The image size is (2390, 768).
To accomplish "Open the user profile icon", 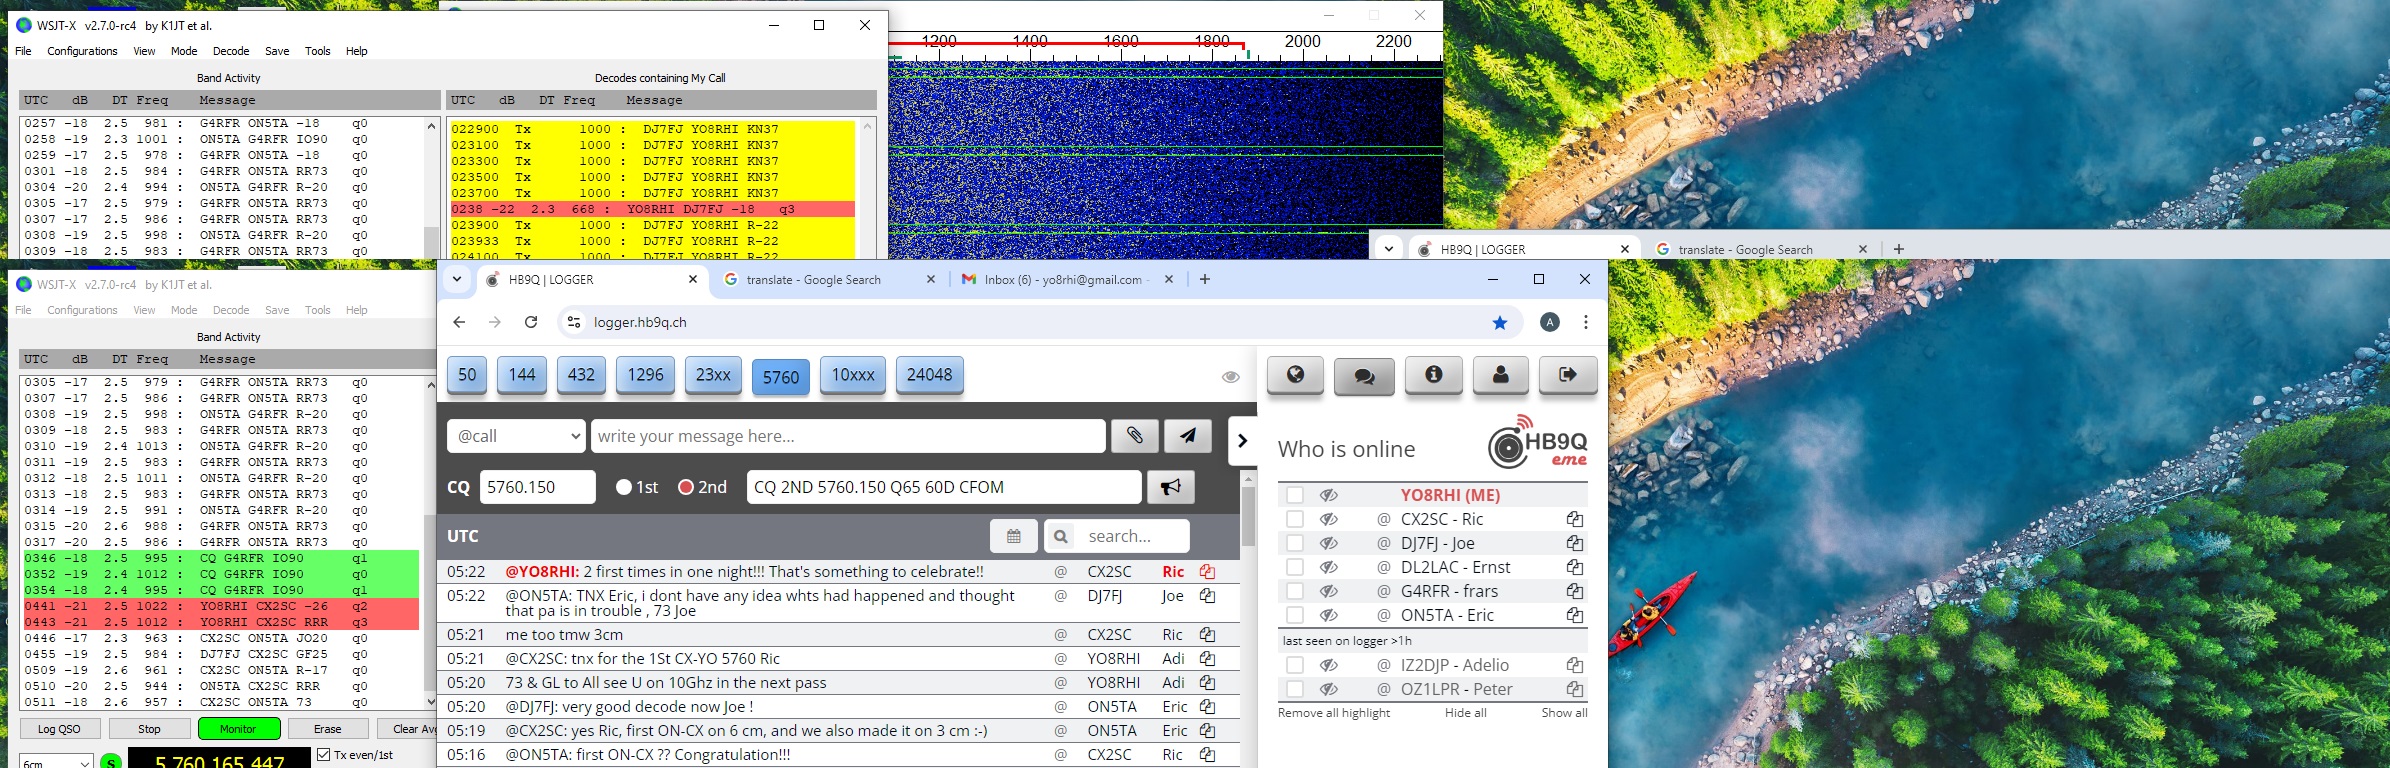I will 1500,375.
